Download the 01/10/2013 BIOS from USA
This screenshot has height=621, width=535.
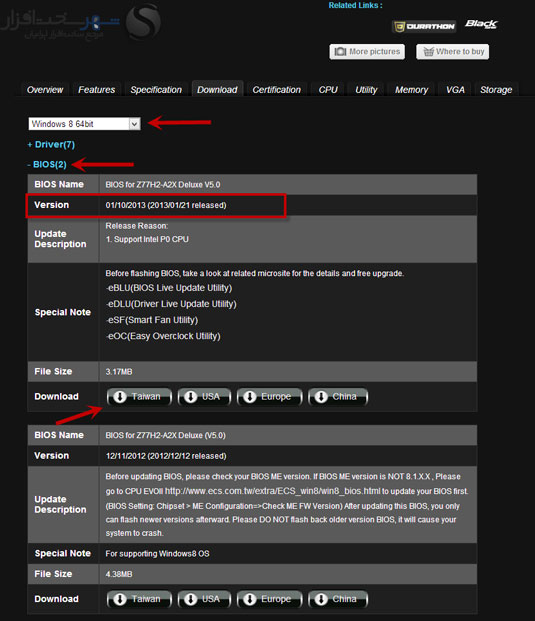[x=204, y=396]
